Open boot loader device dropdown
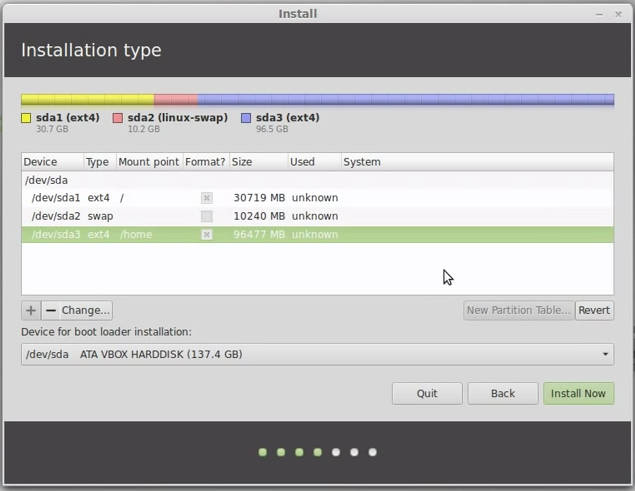This screenshot has height=491, width=635. [317, 354]
